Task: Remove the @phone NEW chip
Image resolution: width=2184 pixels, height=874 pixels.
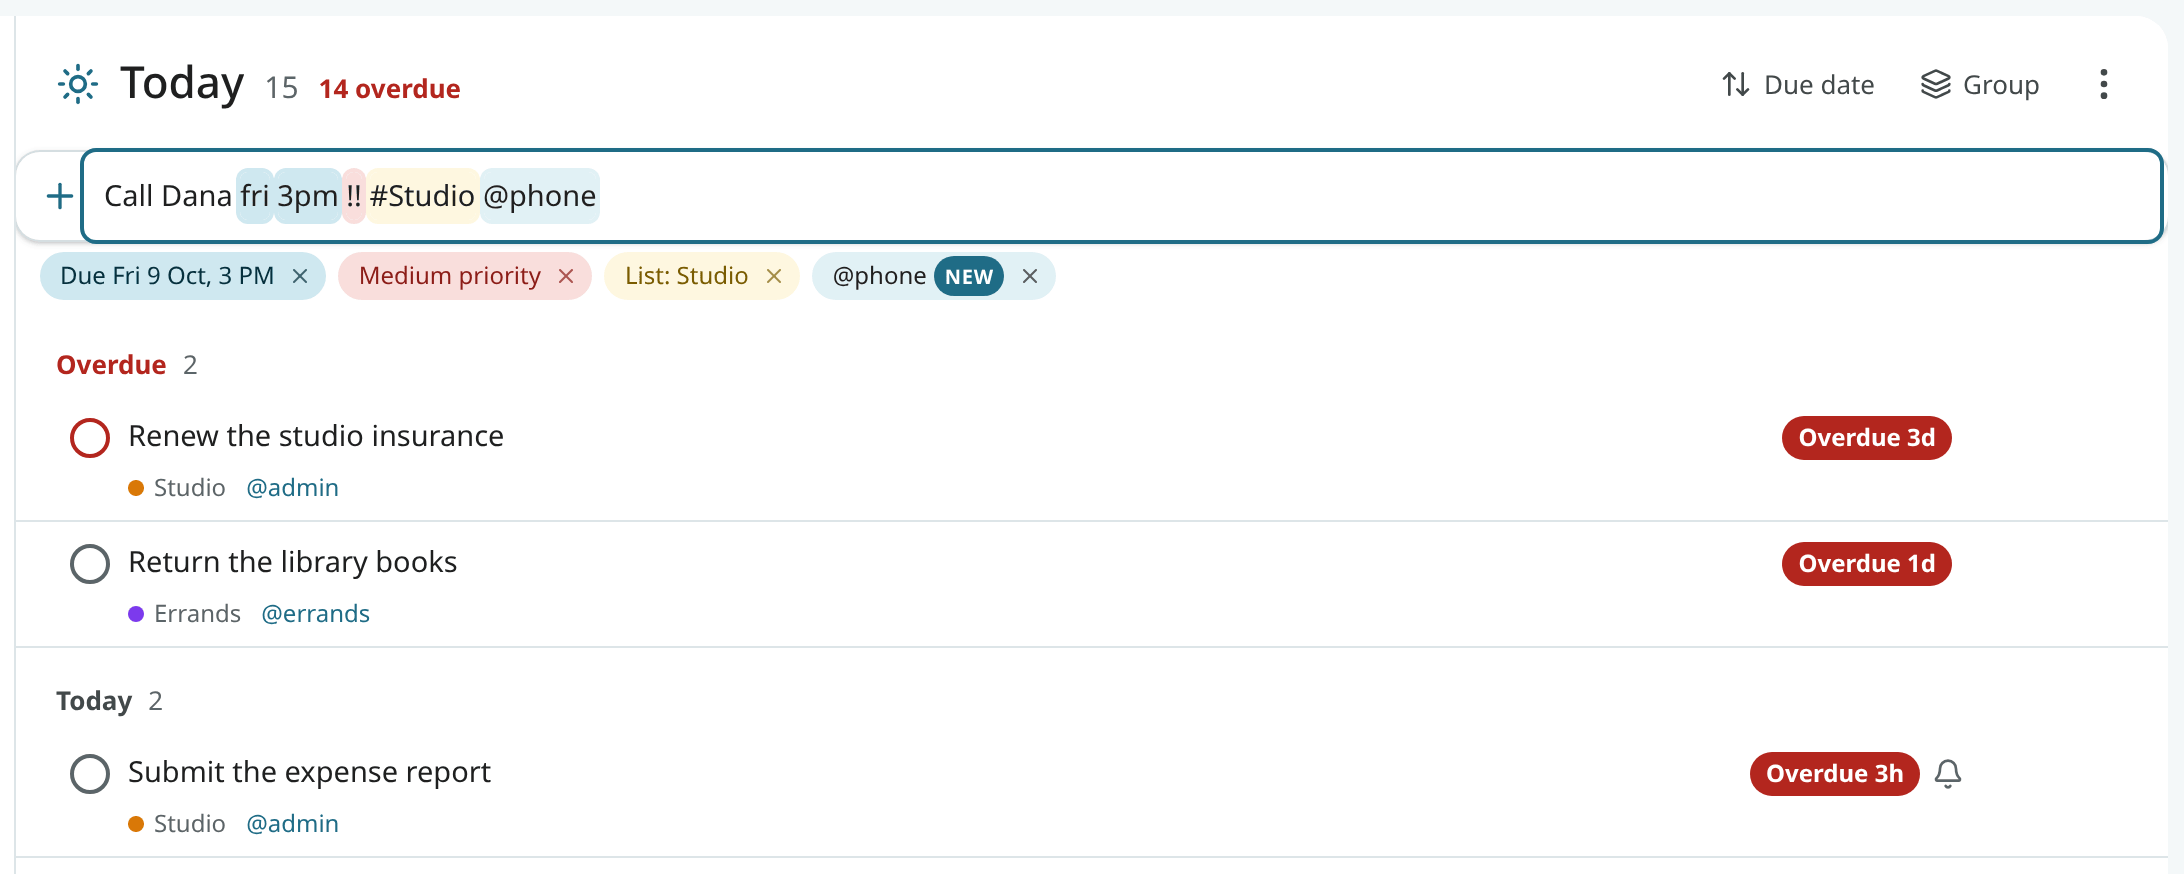Action: (x=1030, y=276)
